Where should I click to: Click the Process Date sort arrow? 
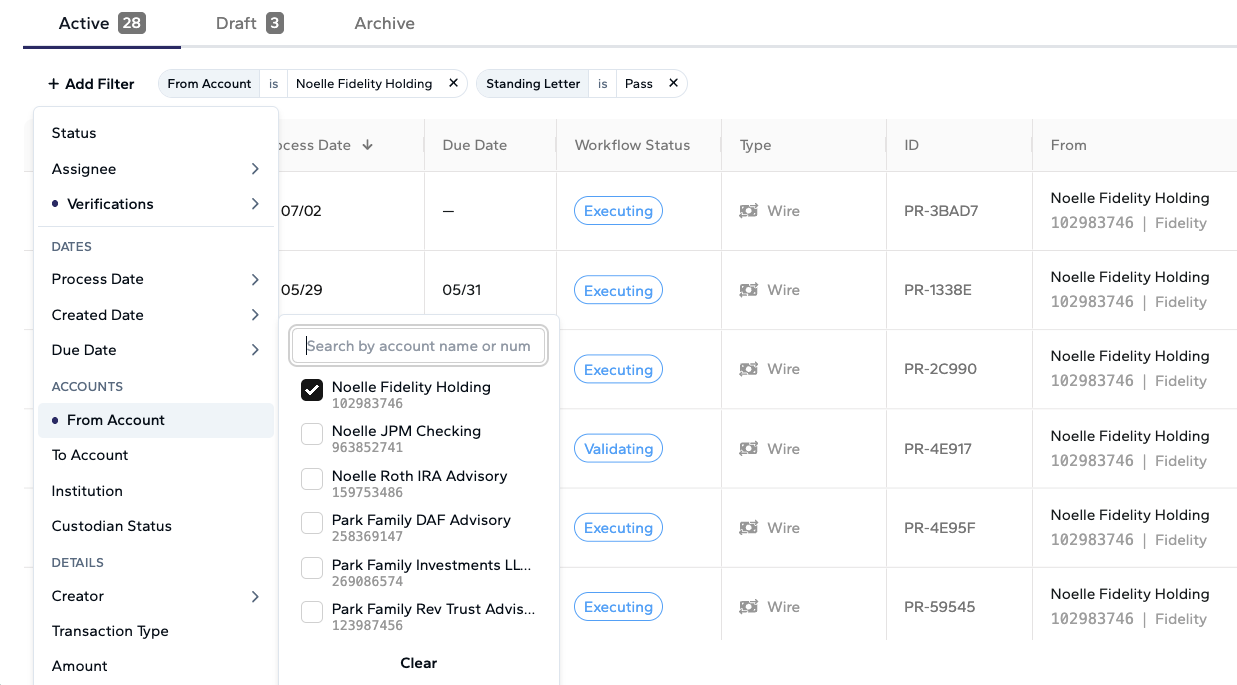[368, 145]
